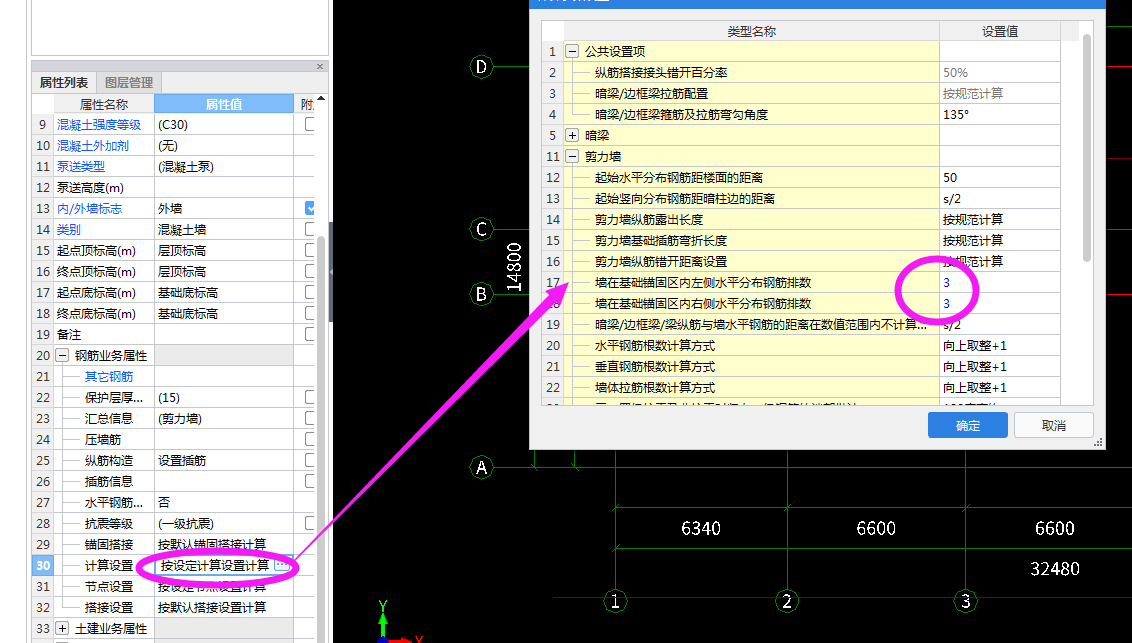Image resolution: width=1132 pixels, height=643 pixels.
Task: Click axis bubble 3 on the drawing
Action: [x=966, y=601]
